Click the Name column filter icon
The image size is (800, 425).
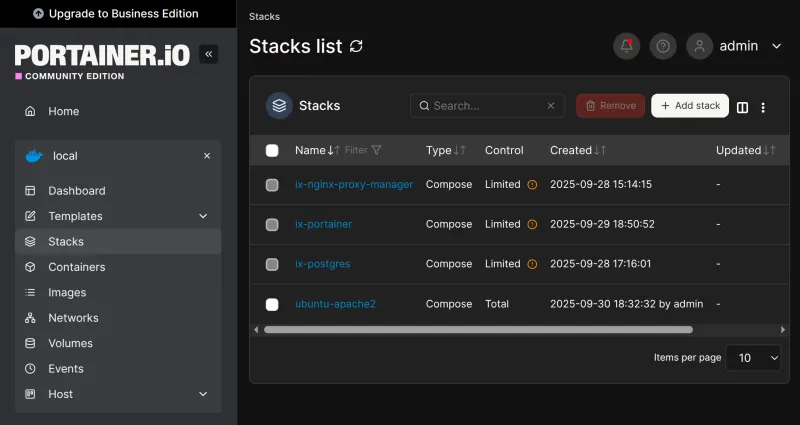pyautogui.click(x=376, y=150)
